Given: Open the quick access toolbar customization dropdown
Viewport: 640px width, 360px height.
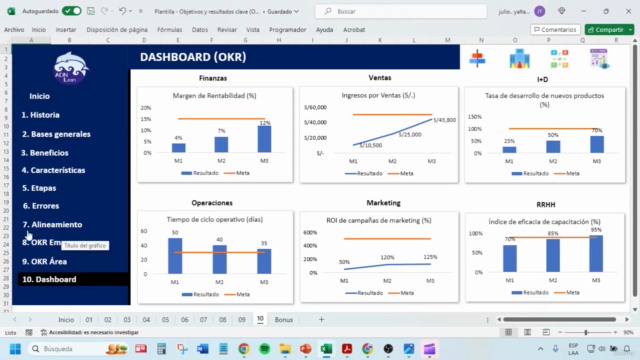Looking at the screenshot, I should point(140,11).
